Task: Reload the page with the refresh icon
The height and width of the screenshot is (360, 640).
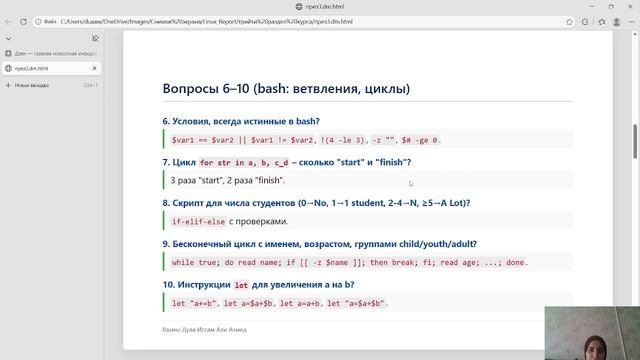Action: [x=23, y=22]
